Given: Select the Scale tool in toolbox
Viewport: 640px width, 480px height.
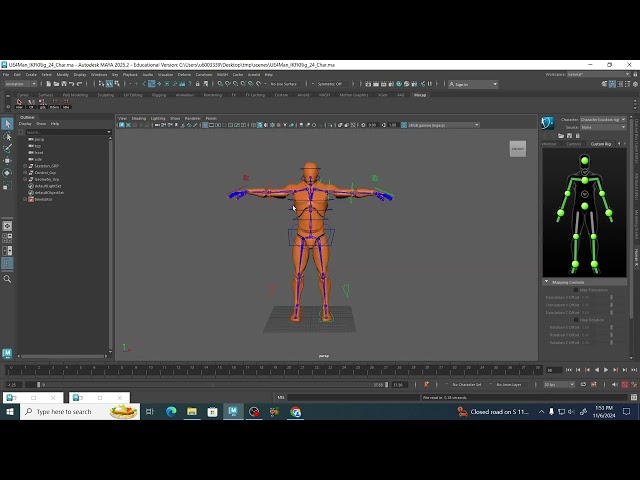Looking at the screenshot, I should tap(7, 186).
